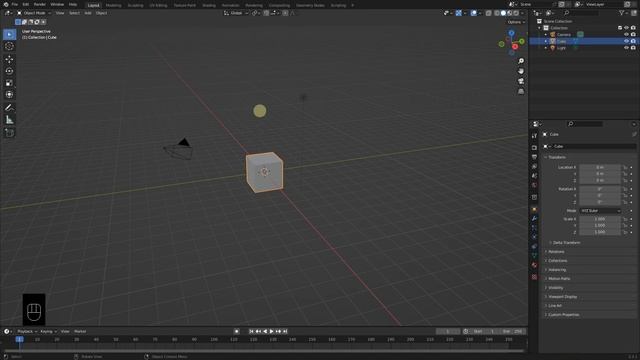Open the World properties tab icon

(x=534, y=185)
